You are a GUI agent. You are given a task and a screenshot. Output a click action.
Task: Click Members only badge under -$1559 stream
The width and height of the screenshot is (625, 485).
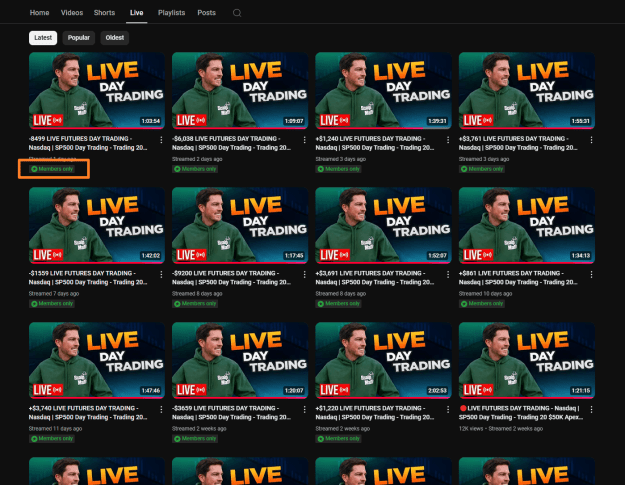click(52, 304)
